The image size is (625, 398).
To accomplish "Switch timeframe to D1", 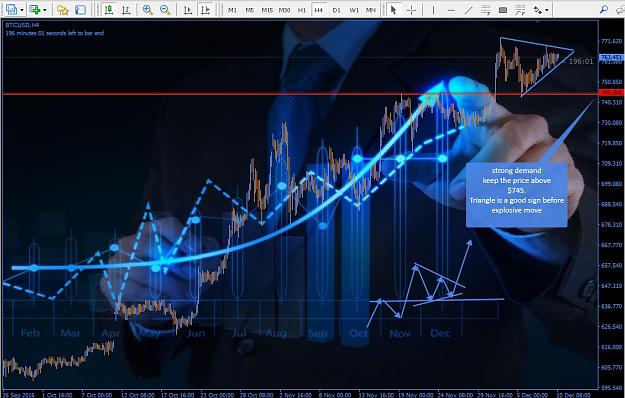I will 336,10.
